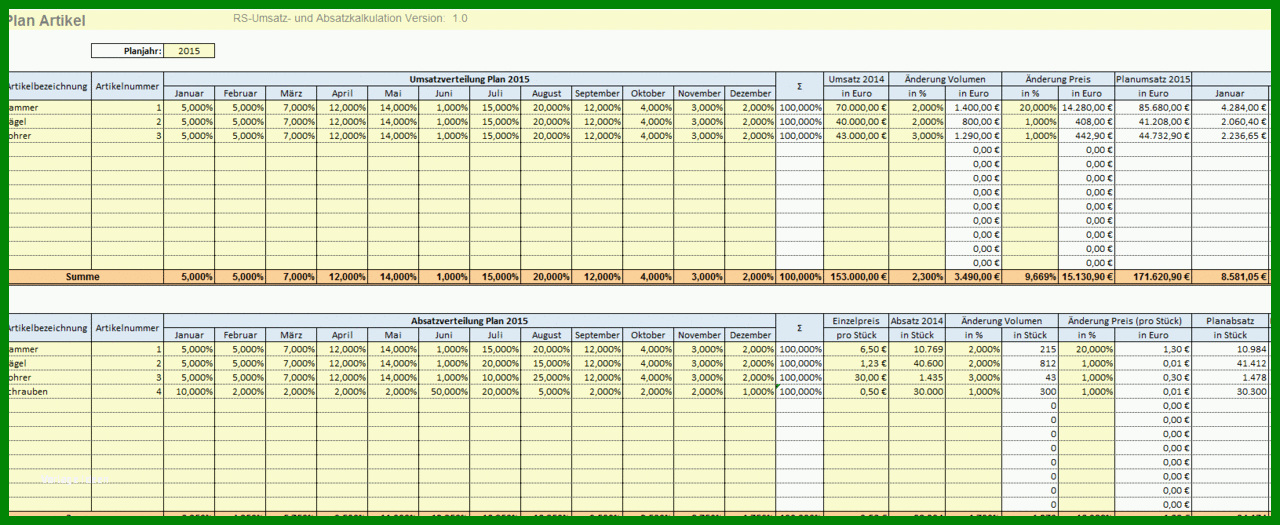This screenshot has width=1280, height=525.
Task: Select the 'Planjahr:' label cell
Action: point(127,51)
